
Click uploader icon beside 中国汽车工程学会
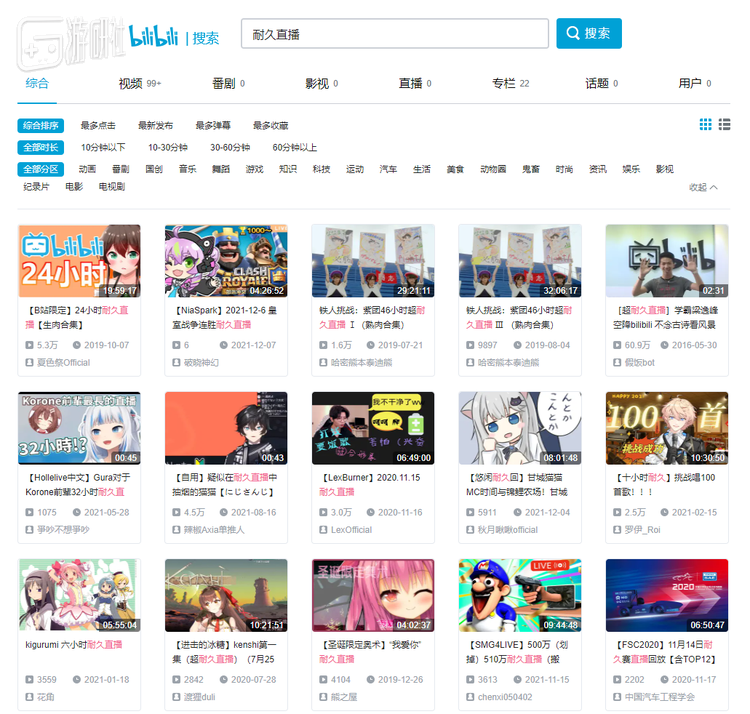[x=616, y=697]
